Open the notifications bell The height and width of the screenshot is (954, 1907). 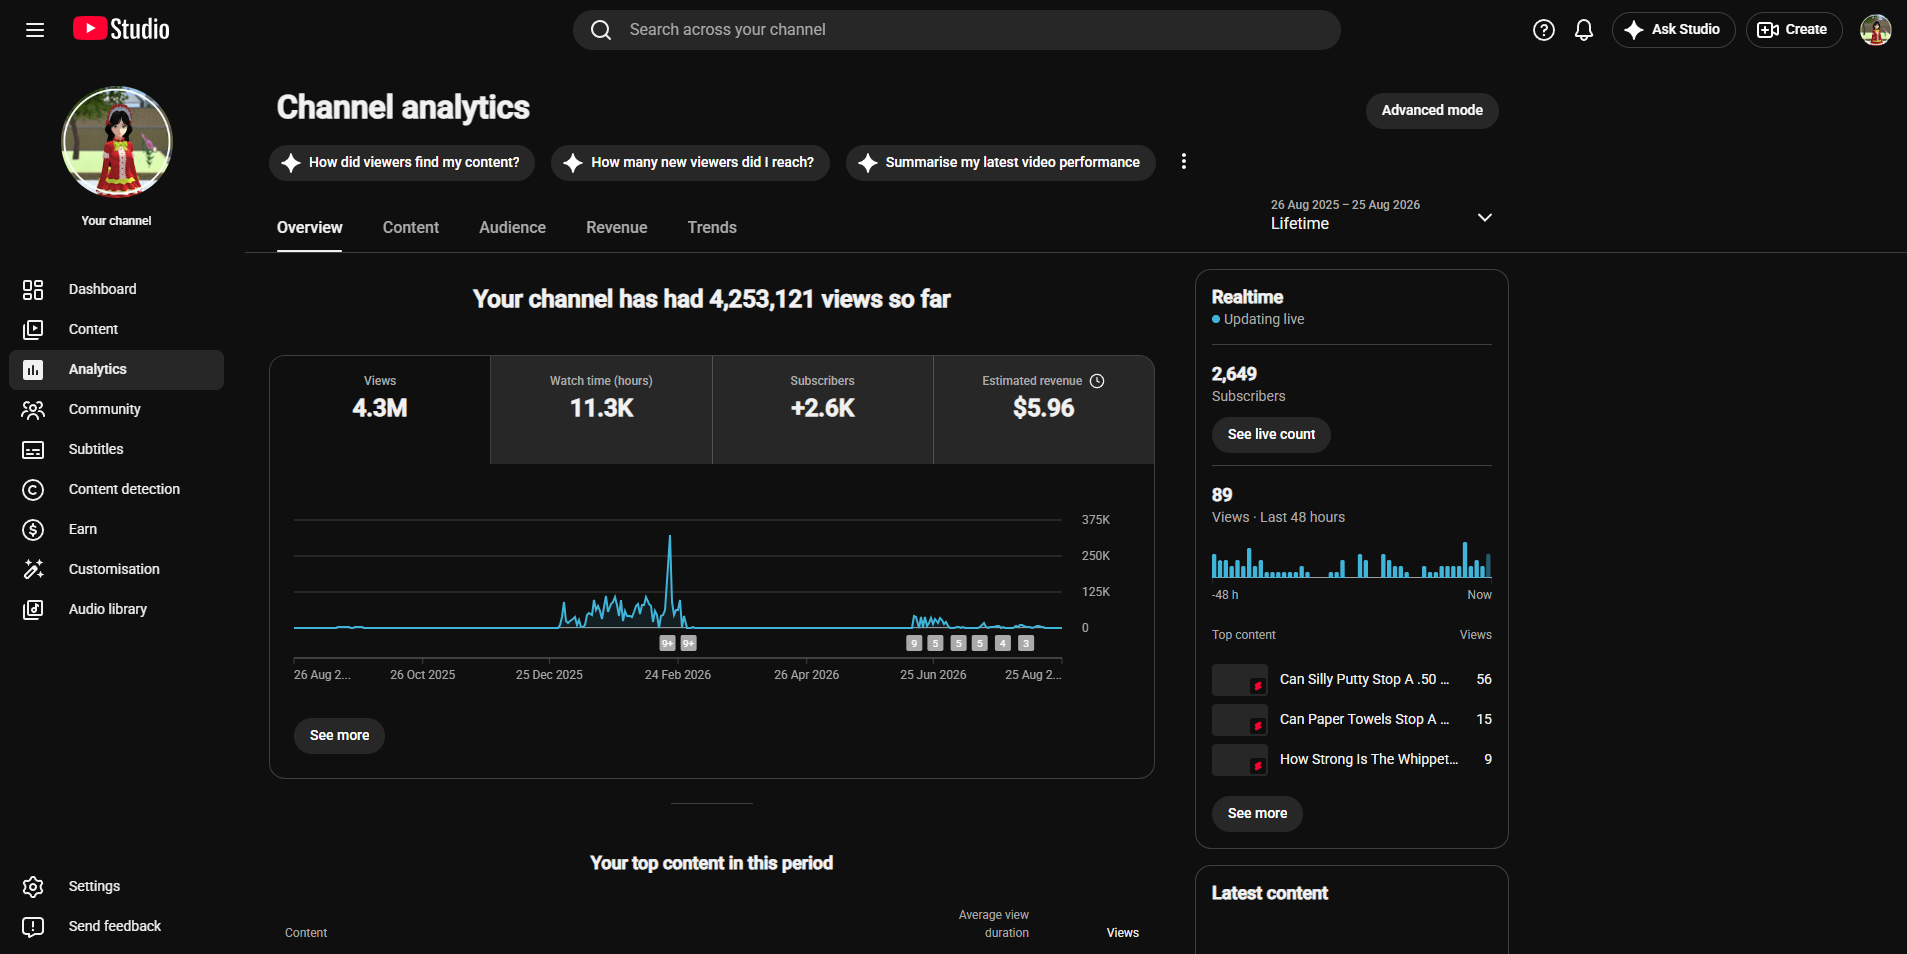[1584, 30]
